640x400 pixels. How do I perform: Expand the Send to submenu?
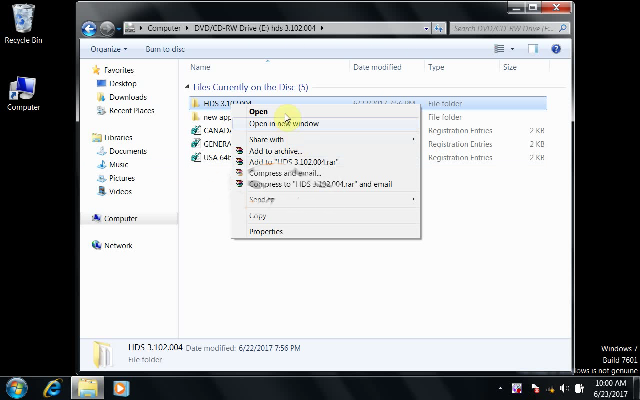(325, 199)
